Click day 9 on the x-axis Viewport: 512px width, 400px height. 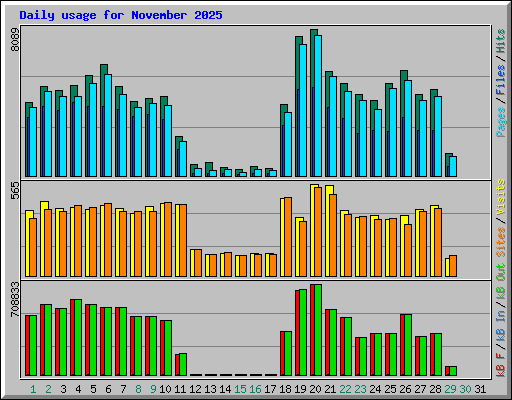(x=153, y=389)
